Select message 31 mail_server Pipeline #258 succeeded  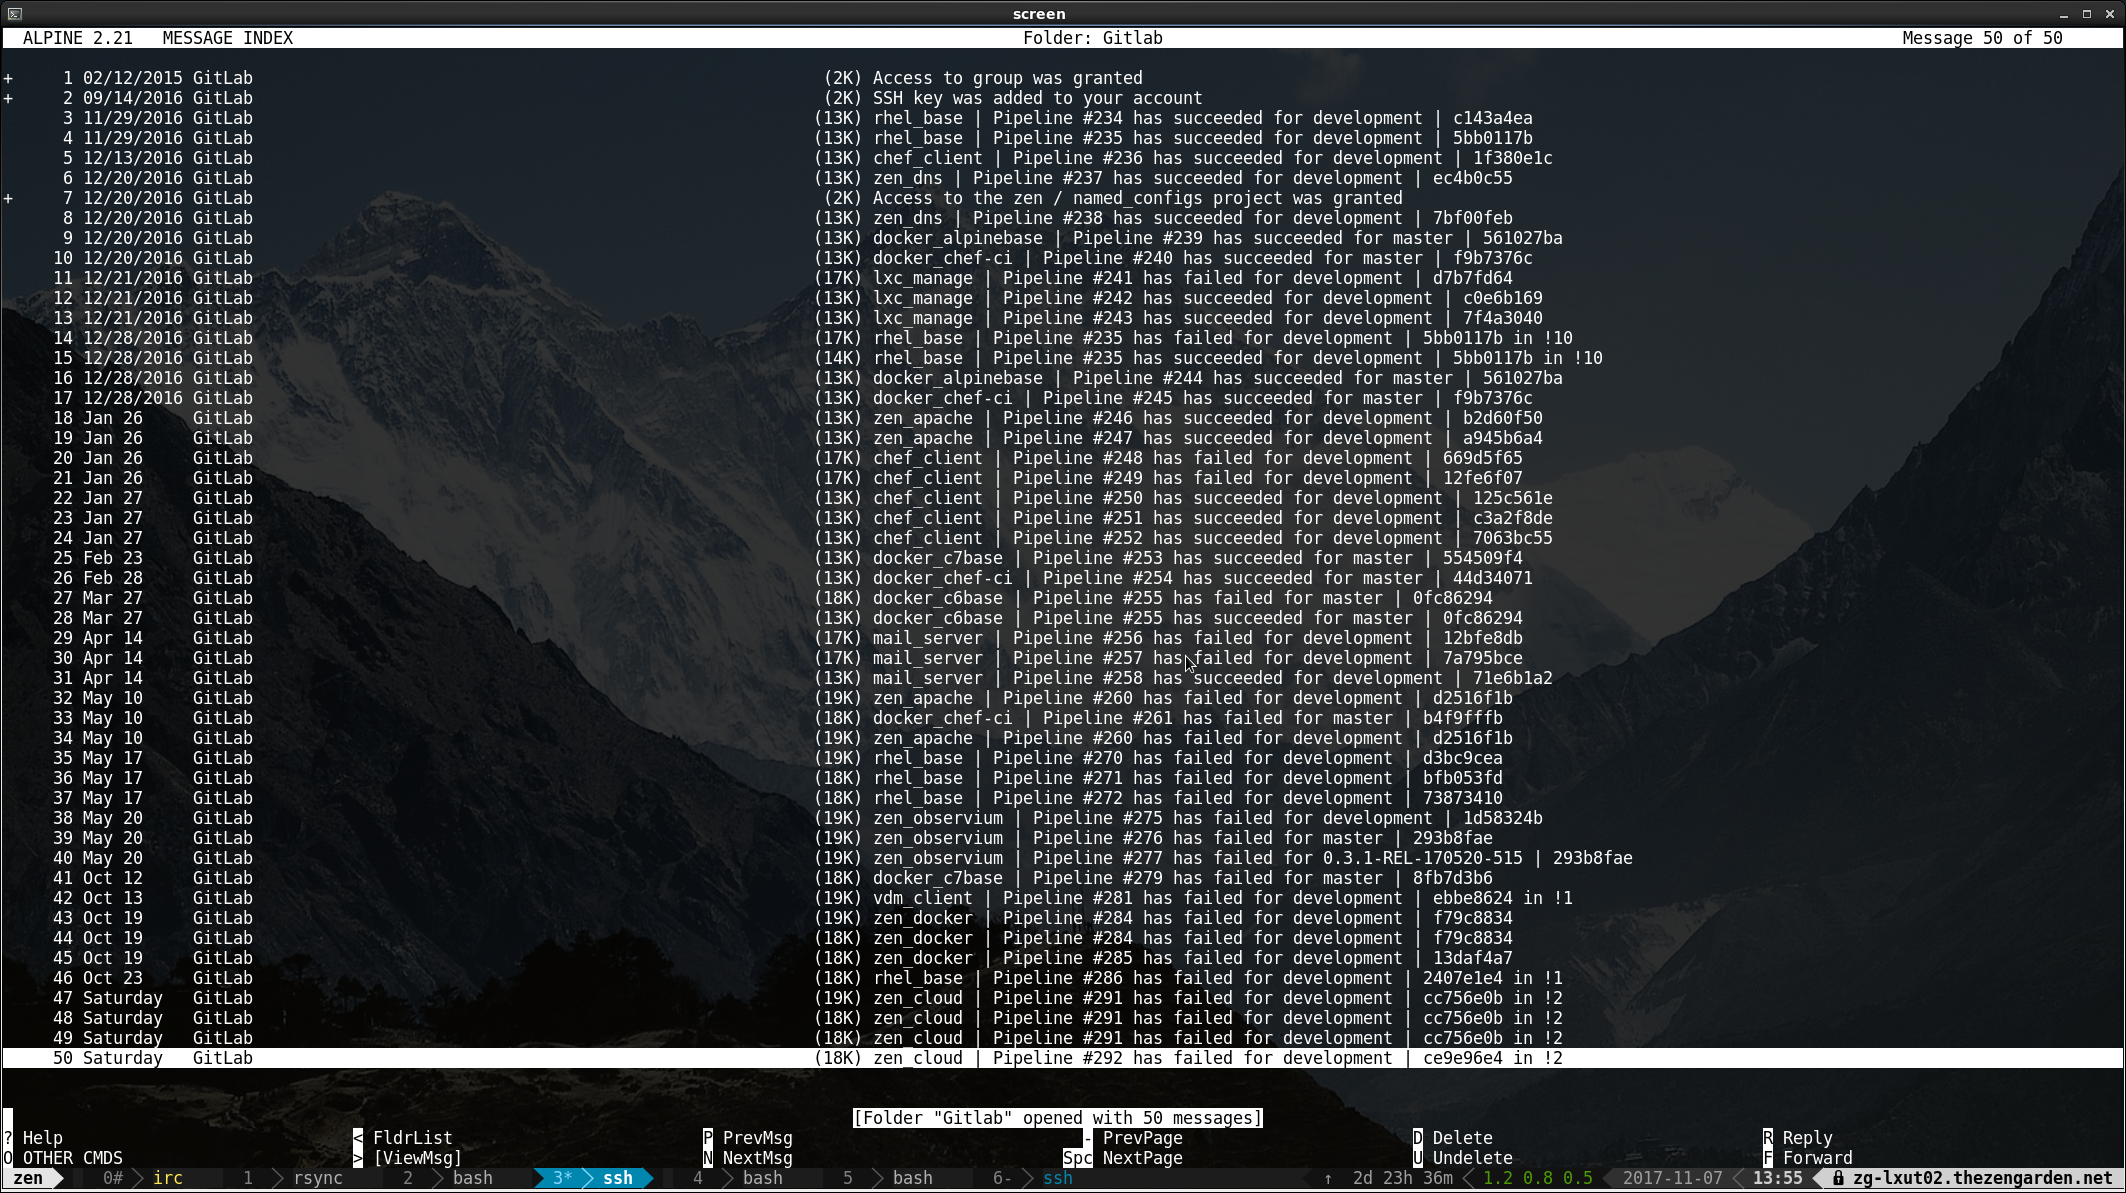(x=1063, y=678)
